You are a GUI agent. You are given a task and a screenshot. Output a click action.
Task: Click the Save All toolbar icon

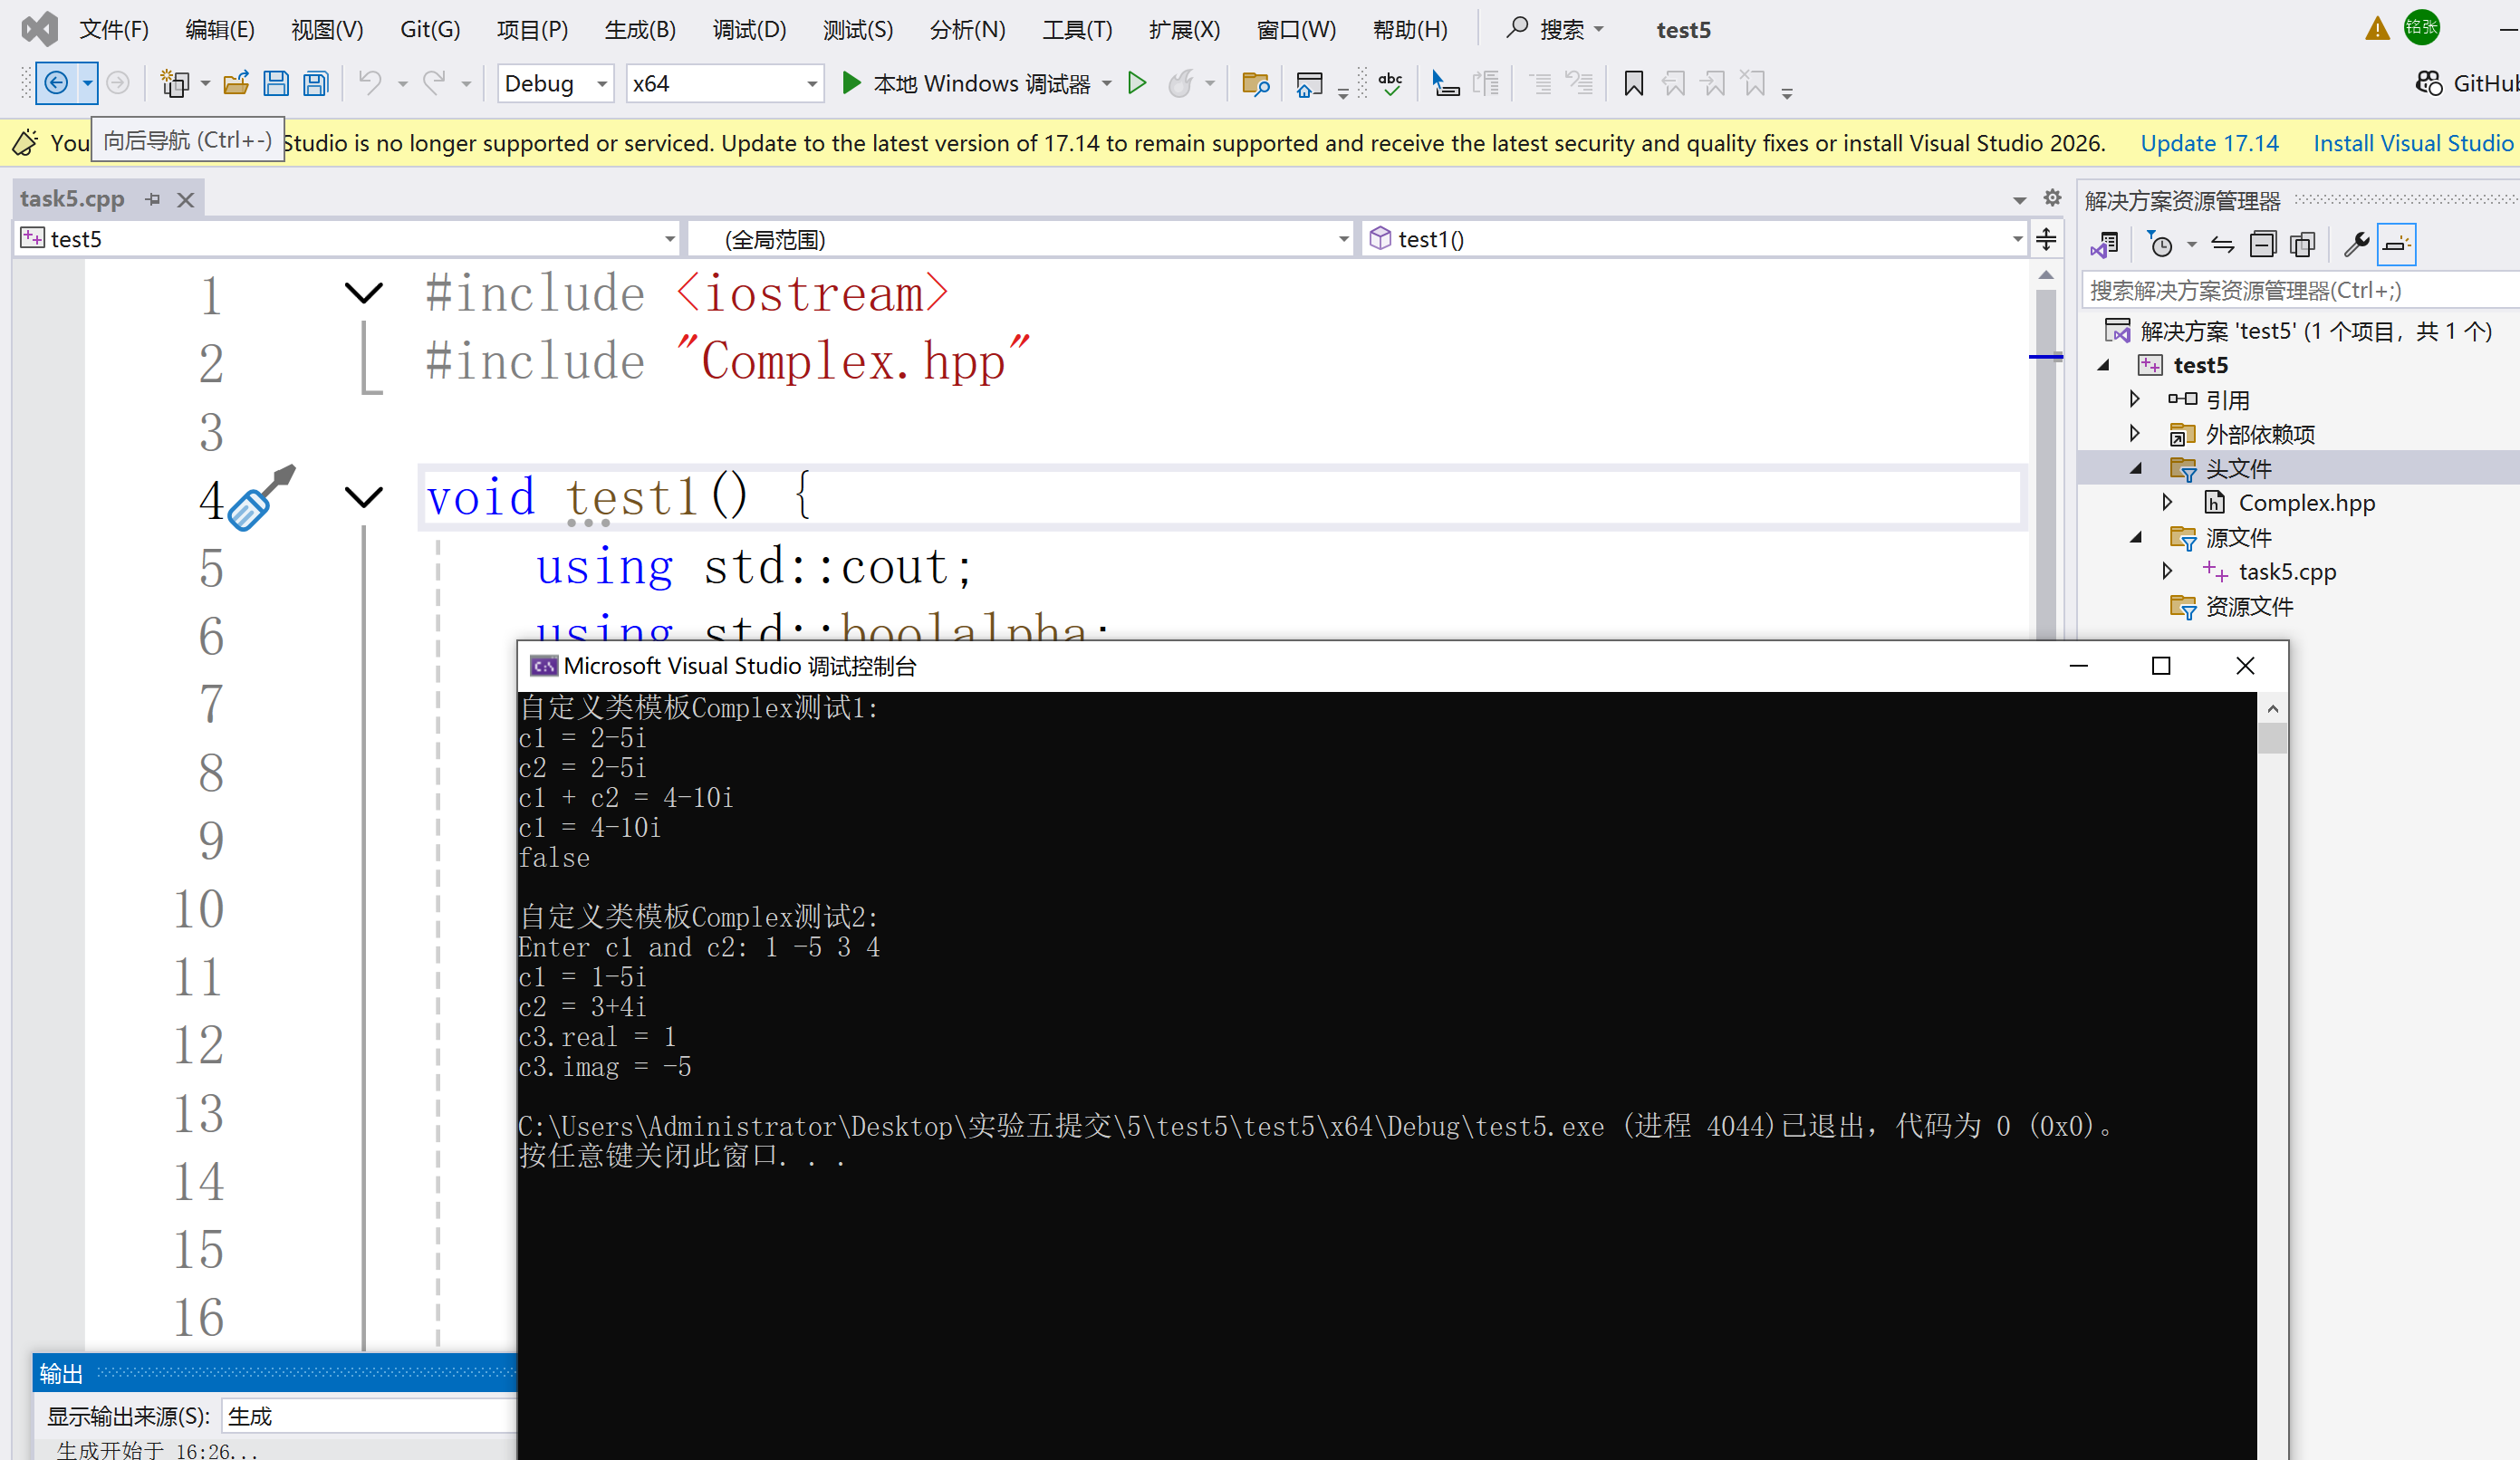pos(316,83)
